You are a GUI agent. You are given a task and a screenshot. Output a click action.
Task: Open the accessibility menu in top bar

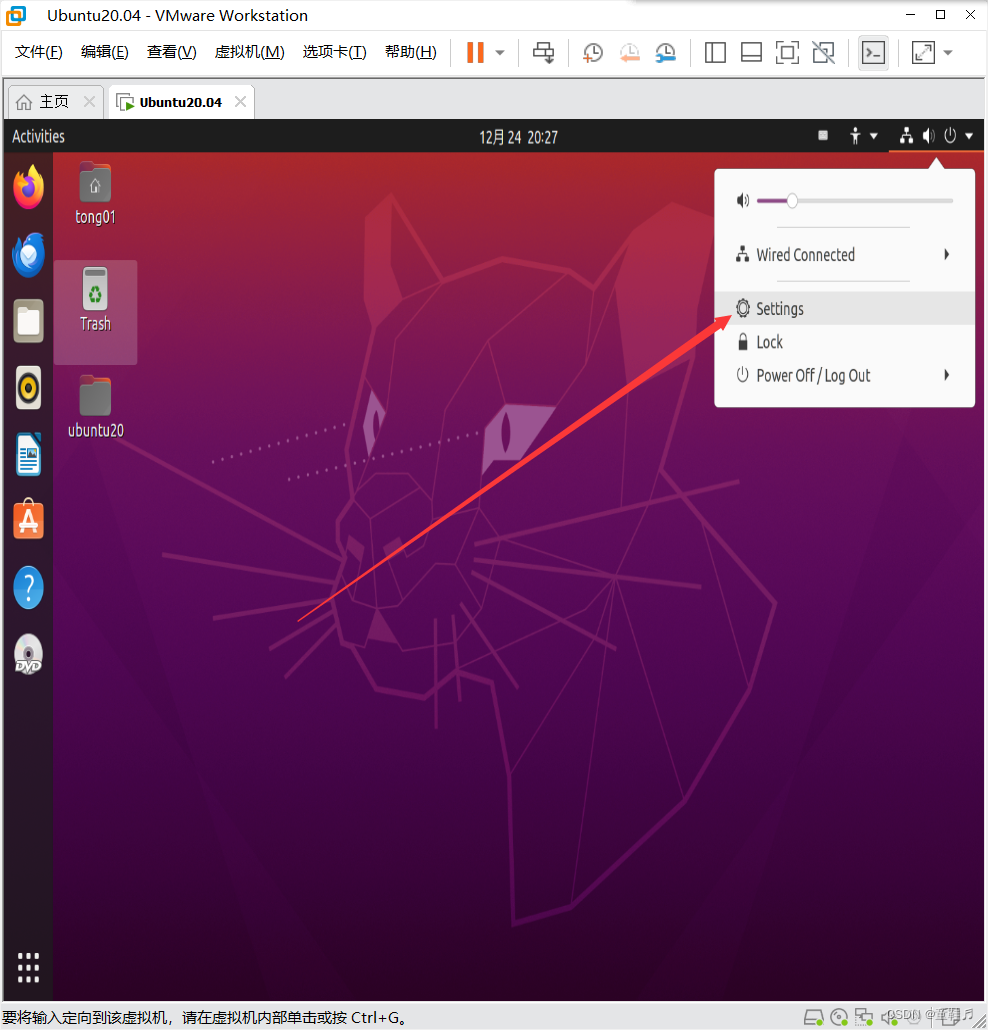click(x=863, y=136)
